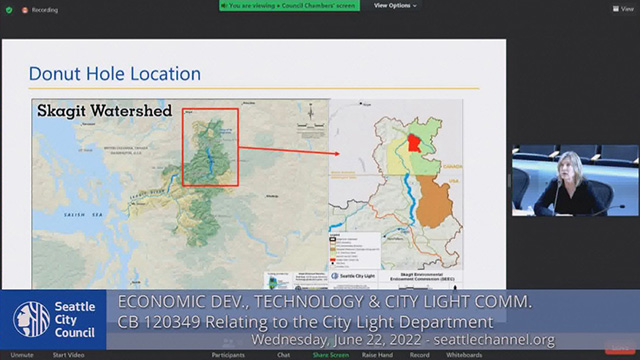Click the orange region on the right map

tap(434, 201)
